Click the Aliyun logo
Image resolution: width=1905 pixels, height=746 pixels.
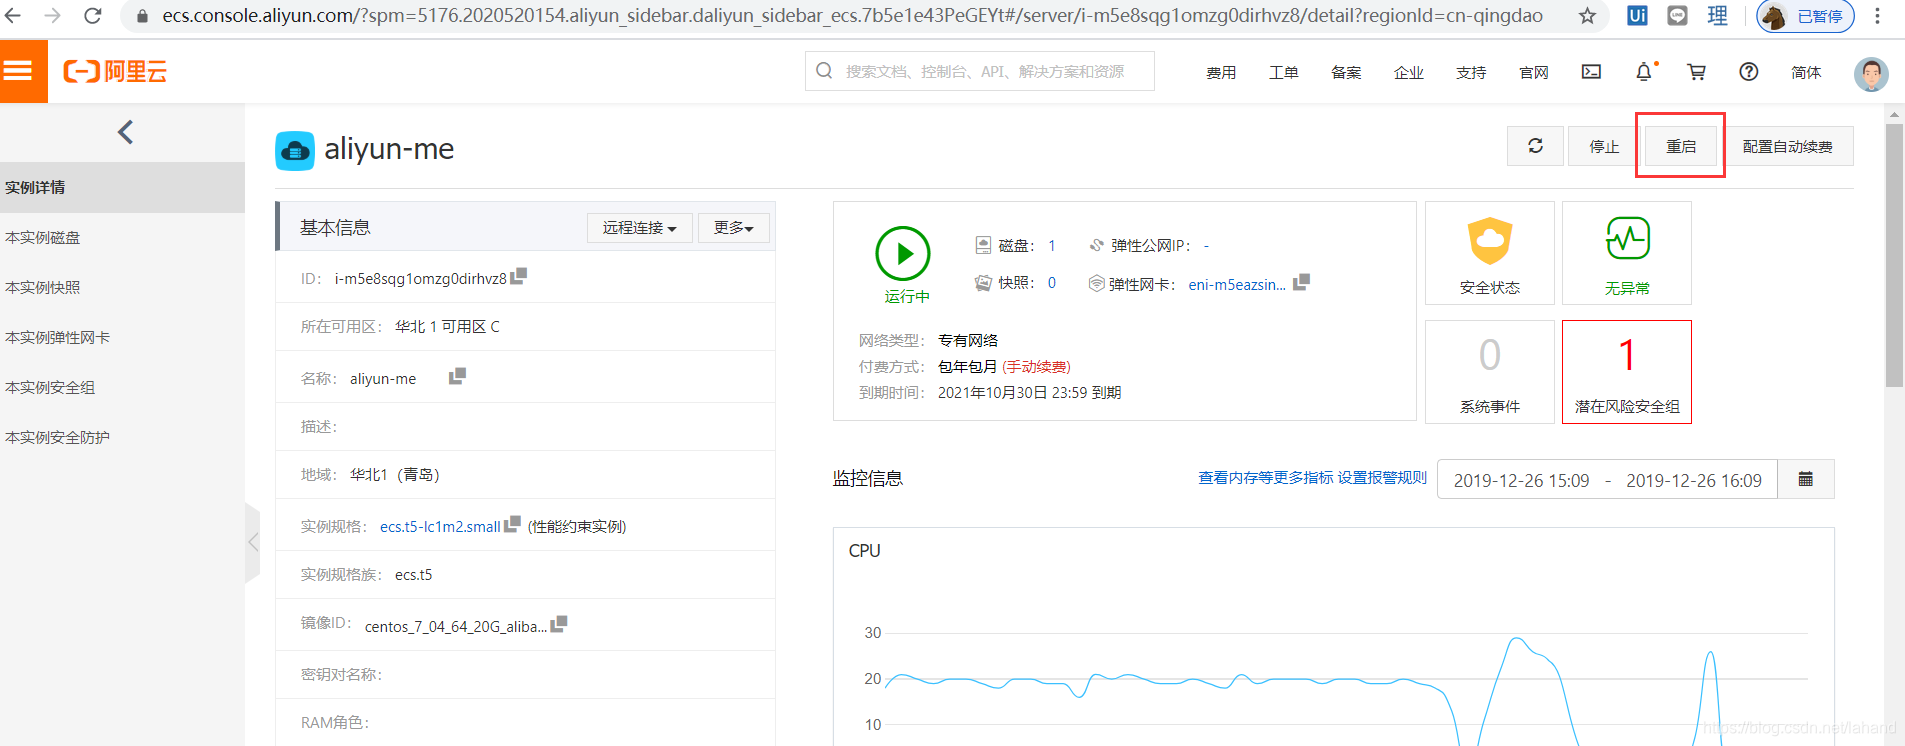(115, 71)
